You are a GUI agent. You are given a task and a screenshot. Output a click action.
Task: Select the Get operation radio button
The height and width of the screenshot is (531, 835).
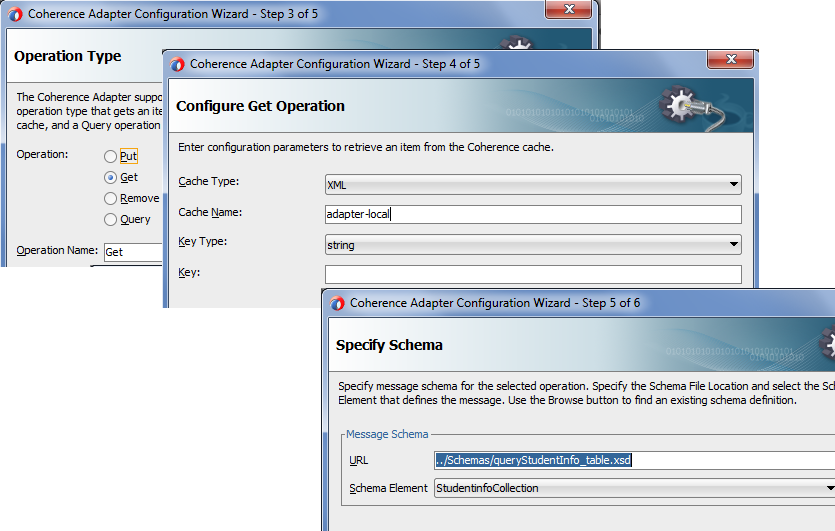[110, 177]
